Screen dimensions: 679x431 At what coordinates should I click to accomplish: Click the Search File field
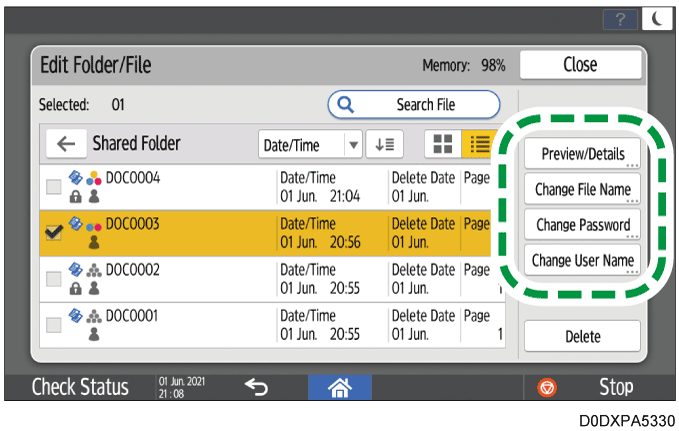[x=414, y=104]
